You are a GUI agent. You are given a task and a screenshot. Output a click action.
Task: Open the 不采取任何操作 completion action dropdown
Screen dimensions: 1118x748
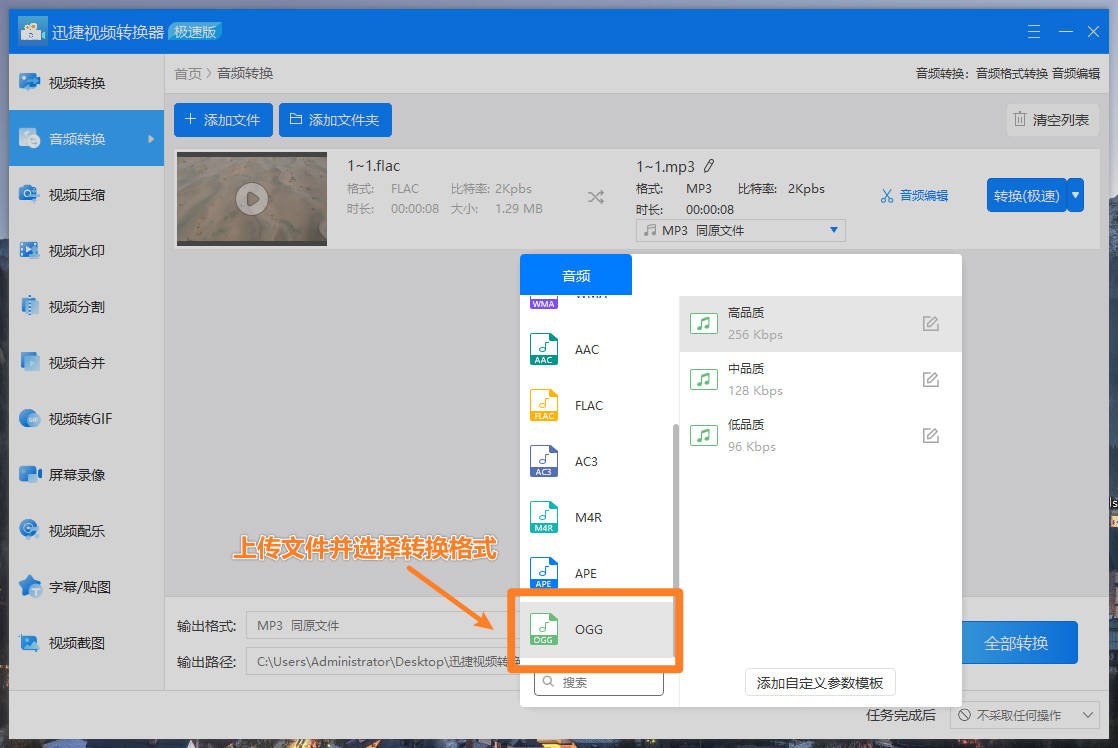pyautogui.click(x=1024, y=715)
